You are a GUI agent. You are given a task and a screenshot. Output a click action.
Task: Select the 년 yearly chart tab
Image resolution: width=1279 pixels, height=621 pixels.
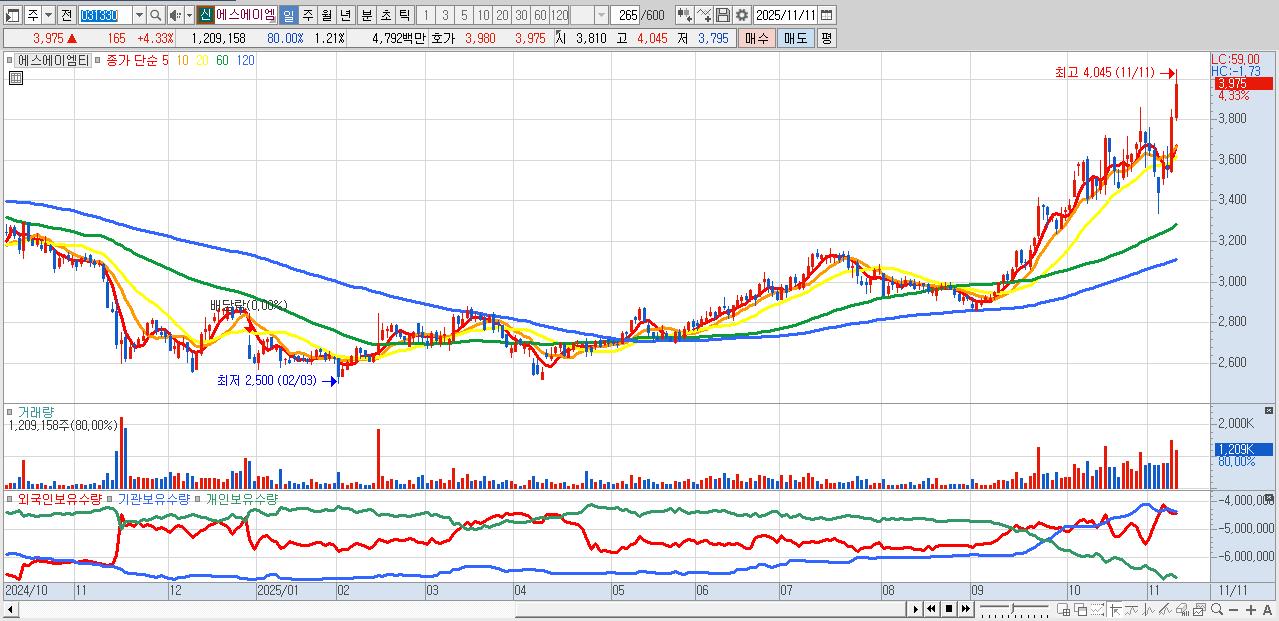(345, 16)
